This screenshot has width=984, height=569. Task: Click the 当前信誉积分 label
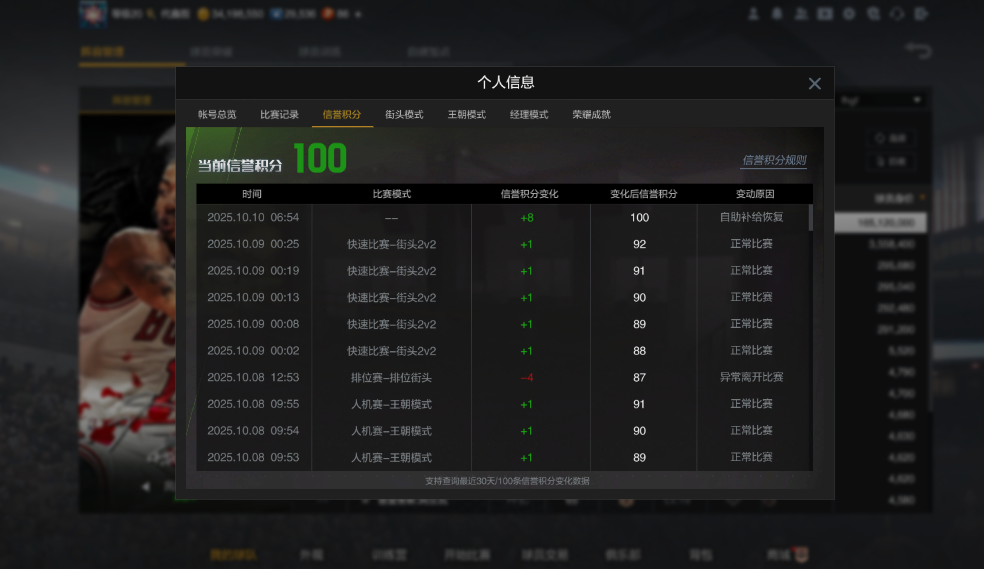point(240,166)
